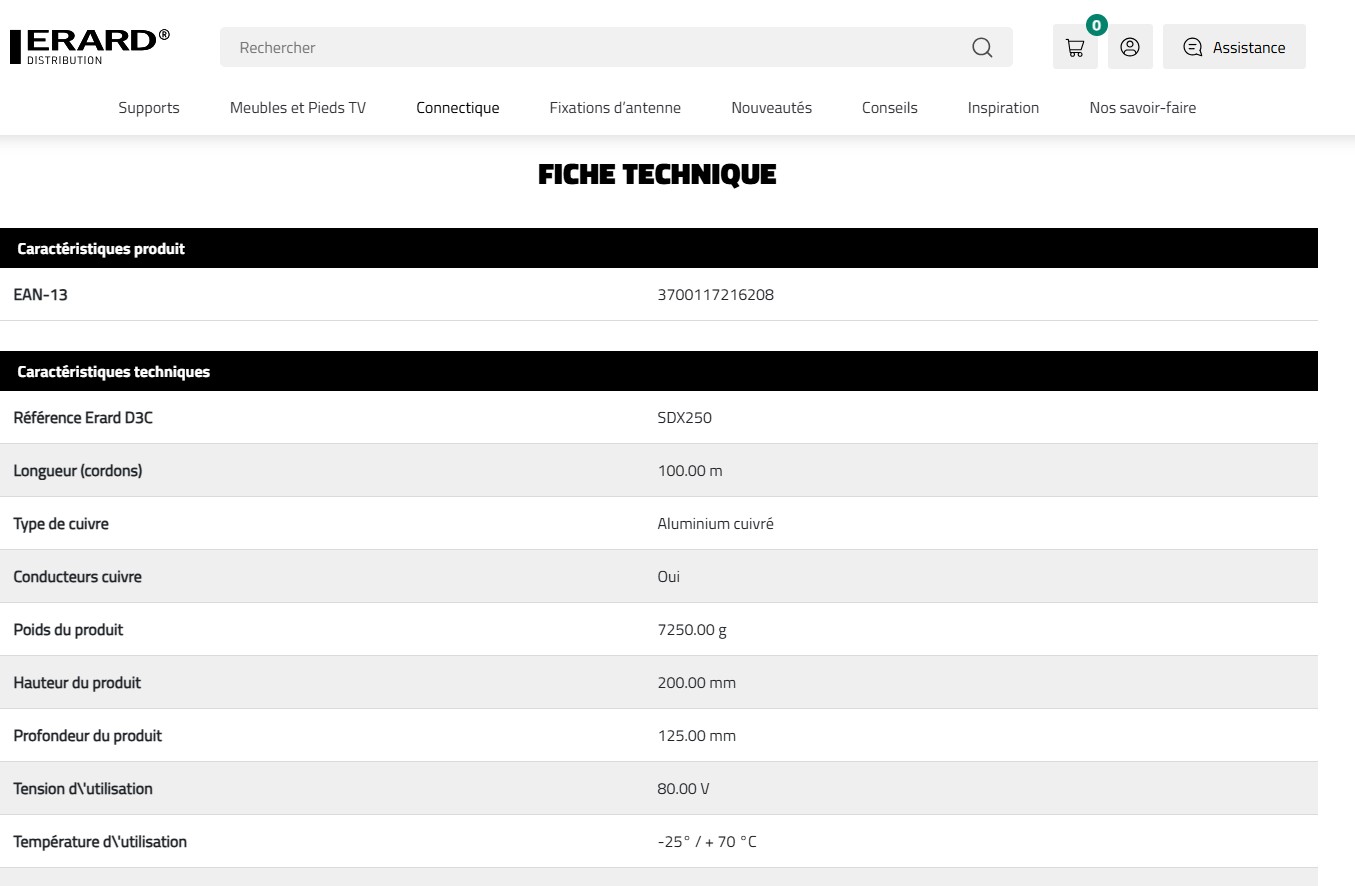Image resolution: width=1355 pixels, height=886 pixels.
Task: Click the Erard Distribution logo
Action: click(90, 46)
